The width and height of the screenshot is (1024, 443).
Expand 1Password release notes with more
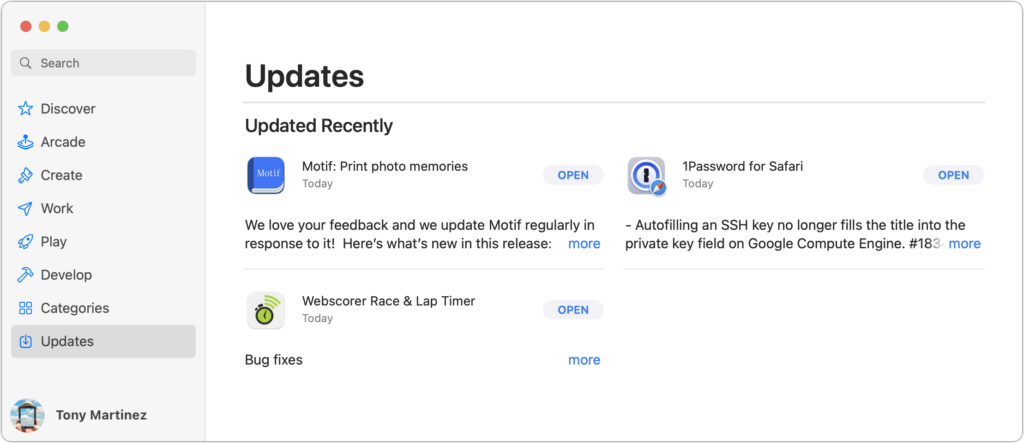tap(965, 244)
